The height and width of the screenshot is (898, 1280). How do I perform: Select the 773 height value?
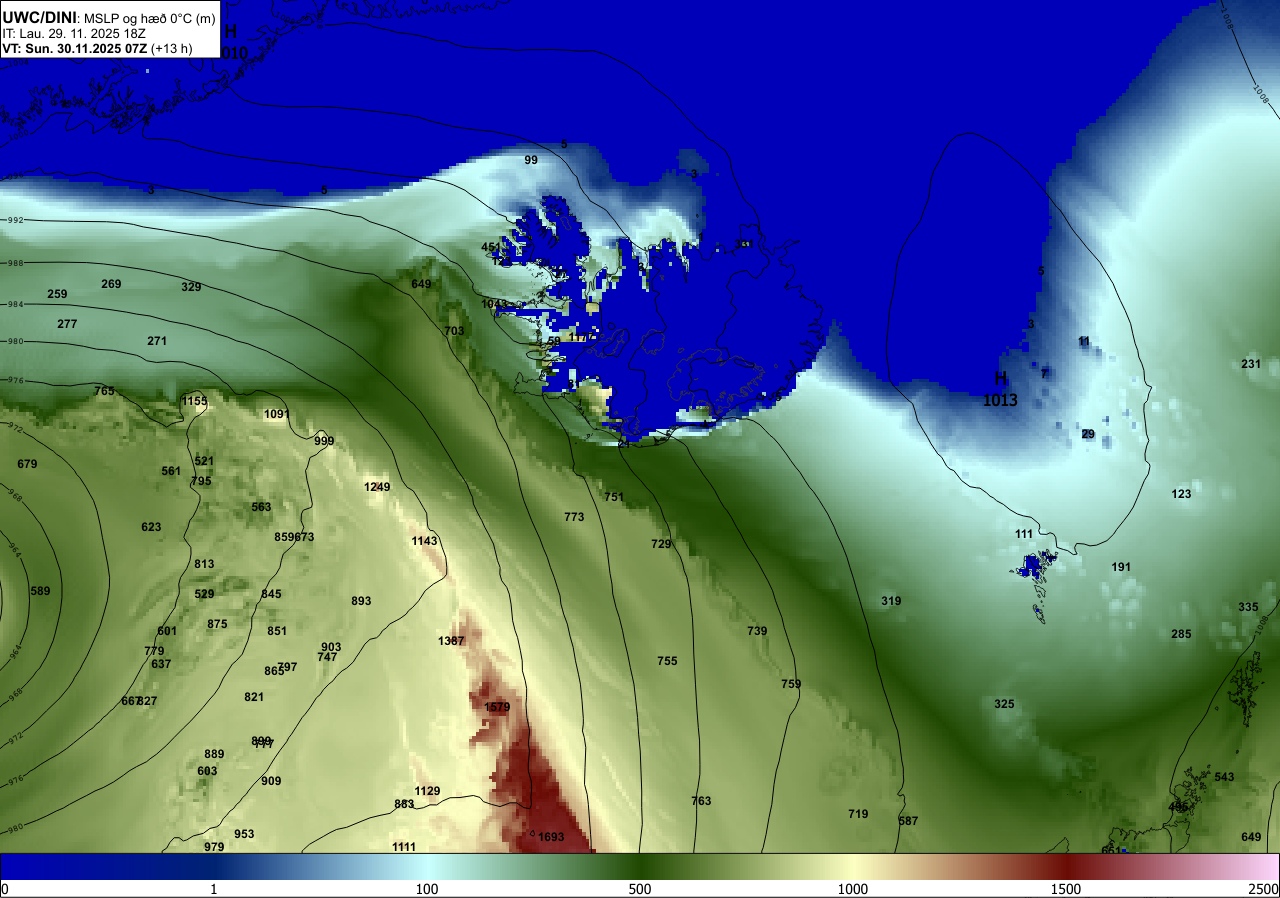pyautogui.click(x=574, y=517)
